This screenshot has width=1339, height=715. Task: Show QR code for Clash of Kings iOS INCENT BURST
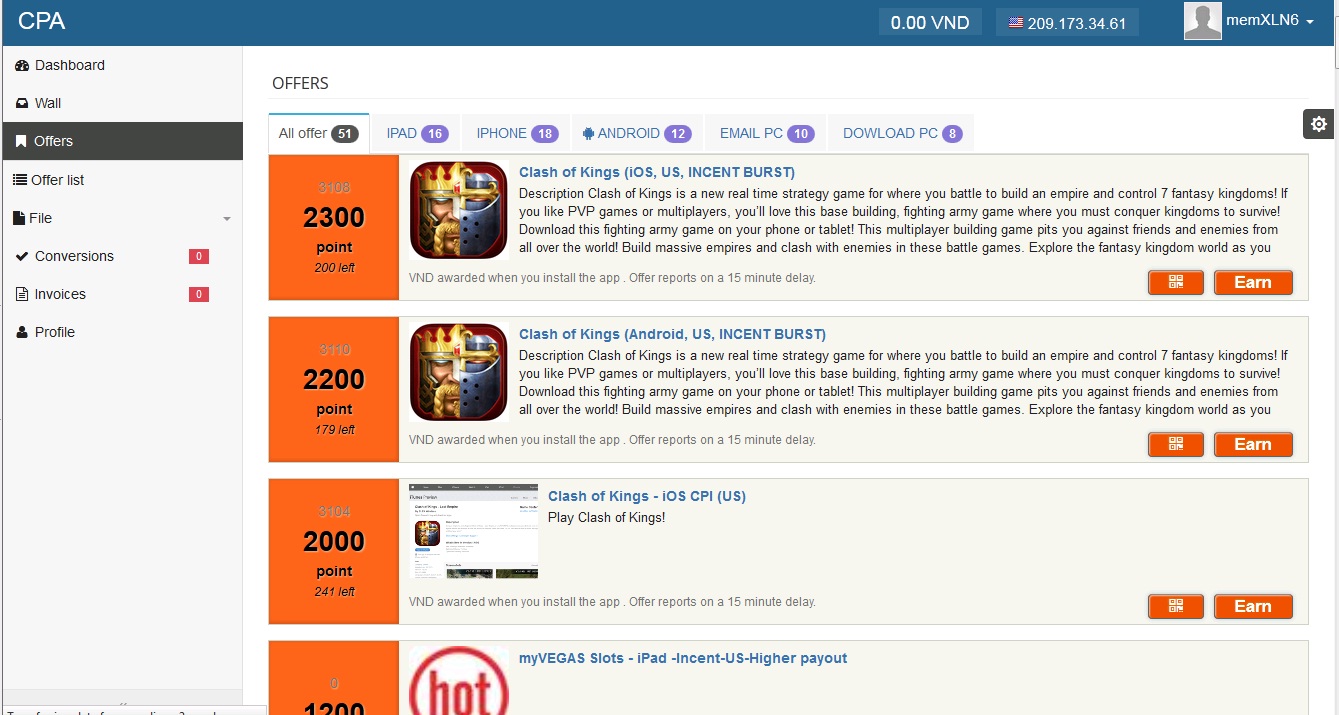(1176, 283)
